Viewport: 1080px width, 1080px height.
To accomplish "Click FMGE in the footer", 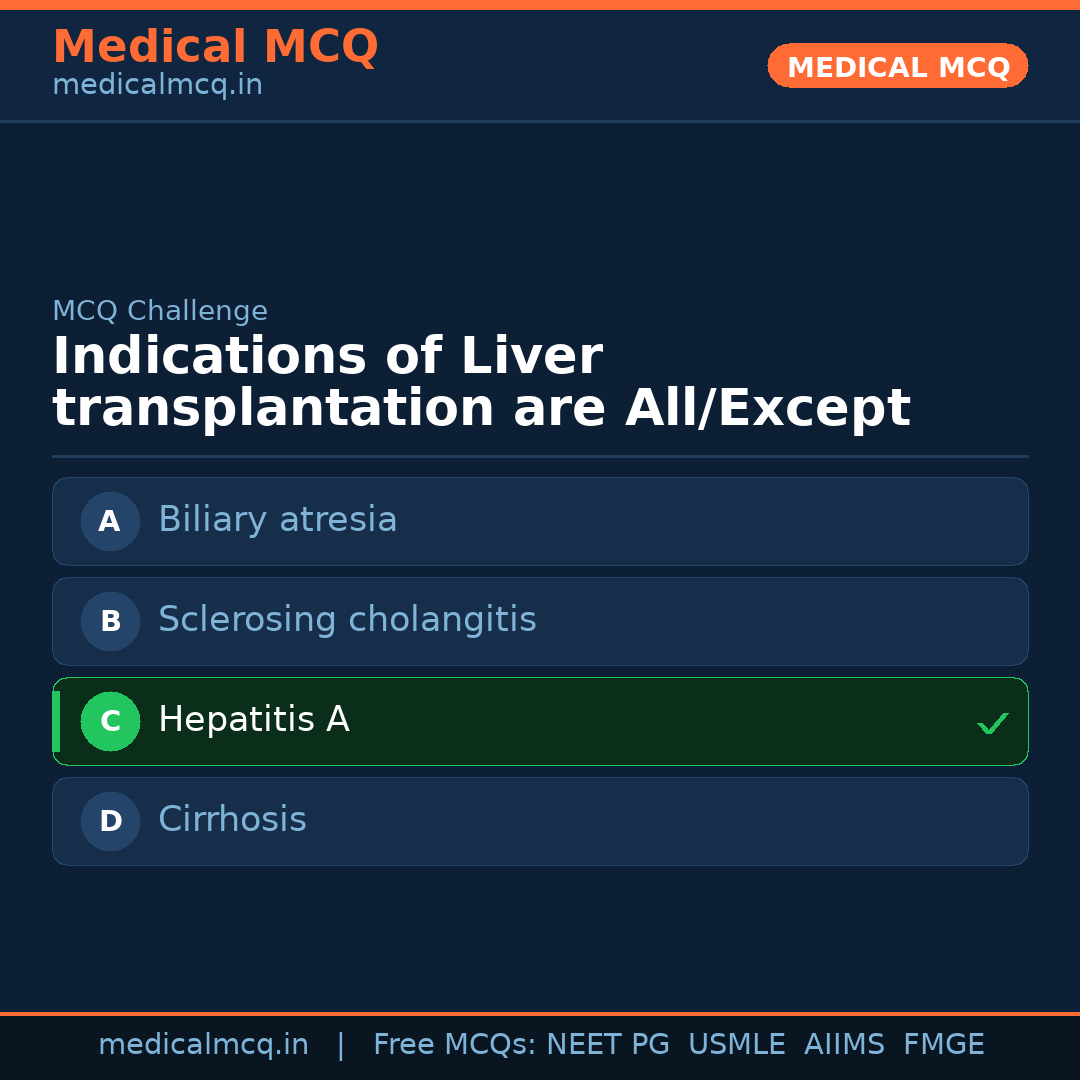I will [x=943, y=1045].
